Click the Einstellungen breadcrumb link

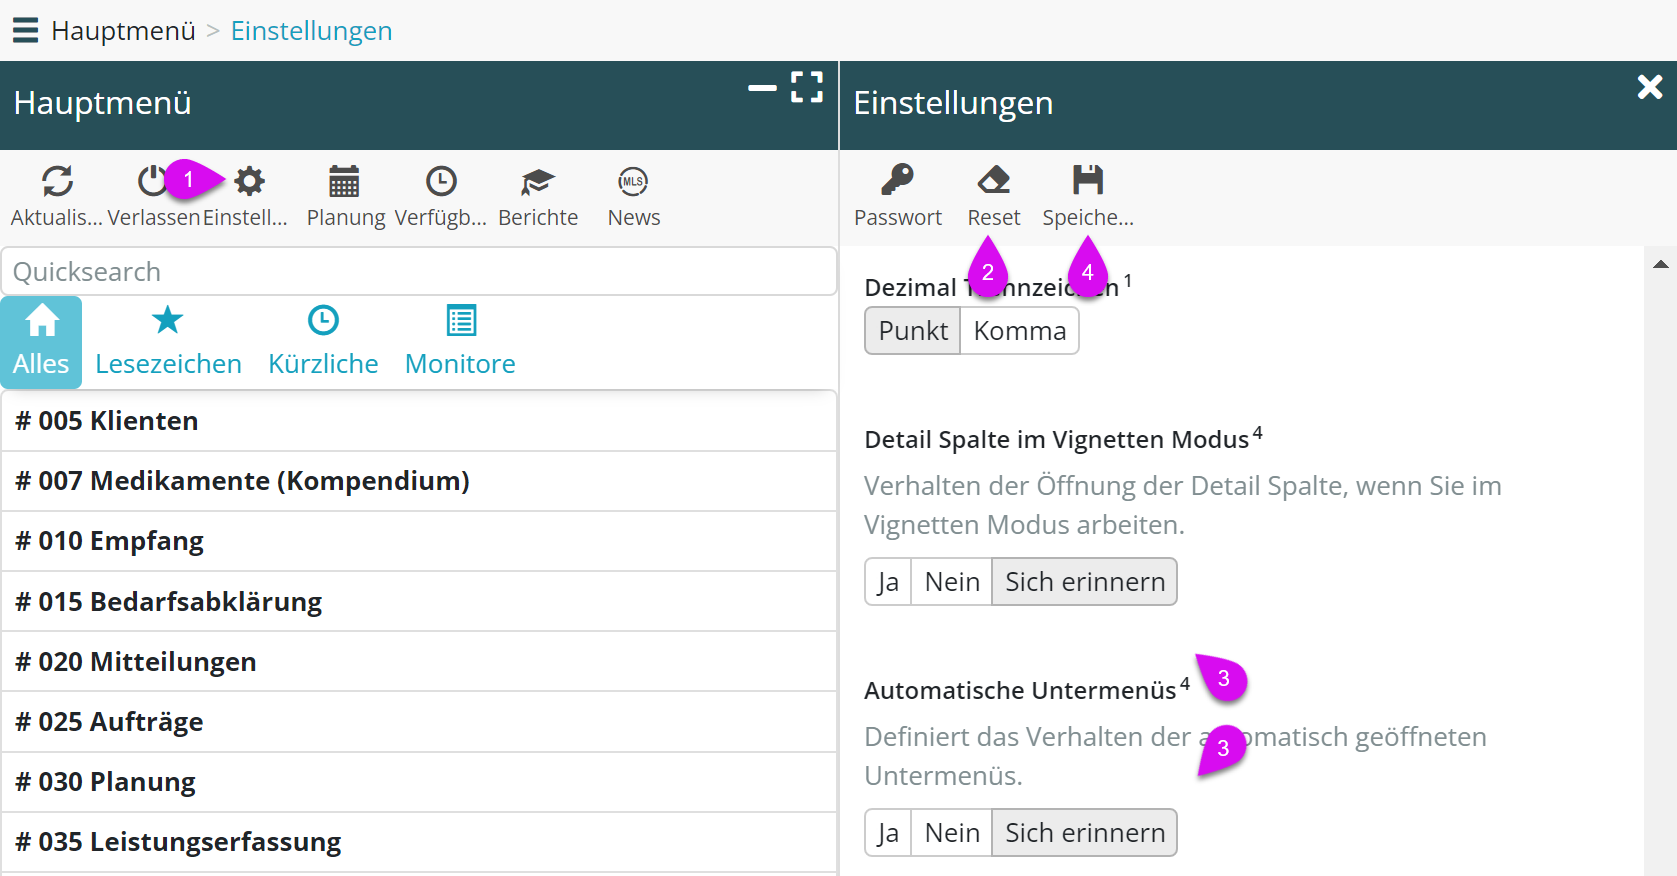(x=311, y=31)
